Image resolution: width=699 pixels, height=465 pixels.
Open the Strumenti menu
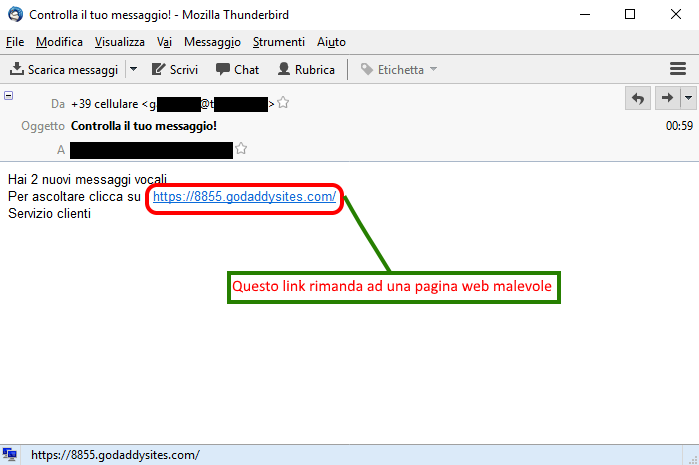coord(279,42)
